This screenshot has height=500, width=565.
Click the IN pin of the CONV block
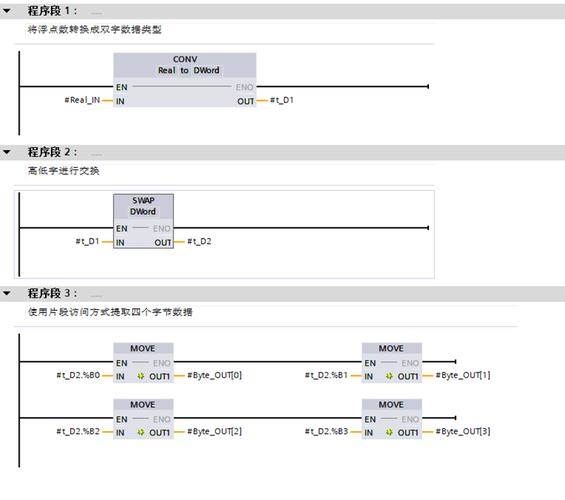coord(120,101)
